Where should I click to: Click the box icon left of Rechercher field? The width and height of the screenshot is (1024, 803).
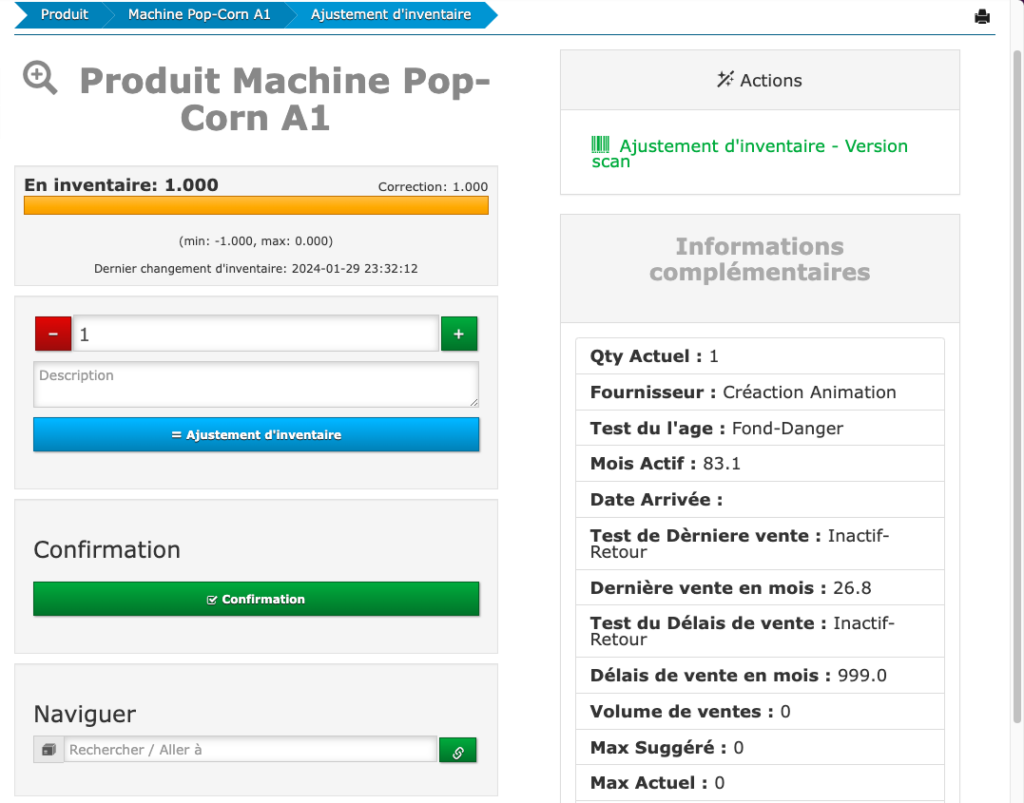(48, 750)
